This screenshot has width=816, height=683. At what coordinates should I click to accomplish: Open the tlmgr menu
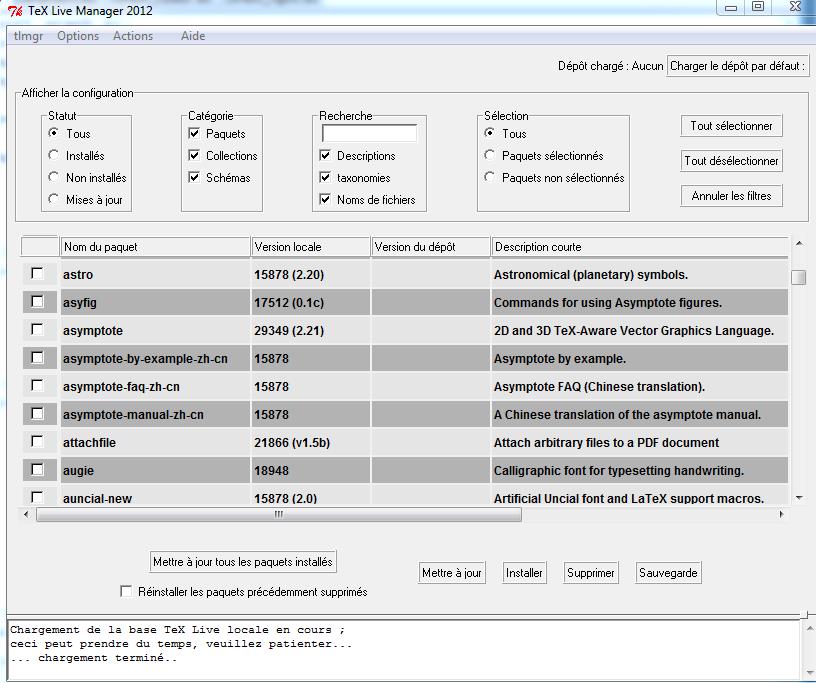point(29,36)
